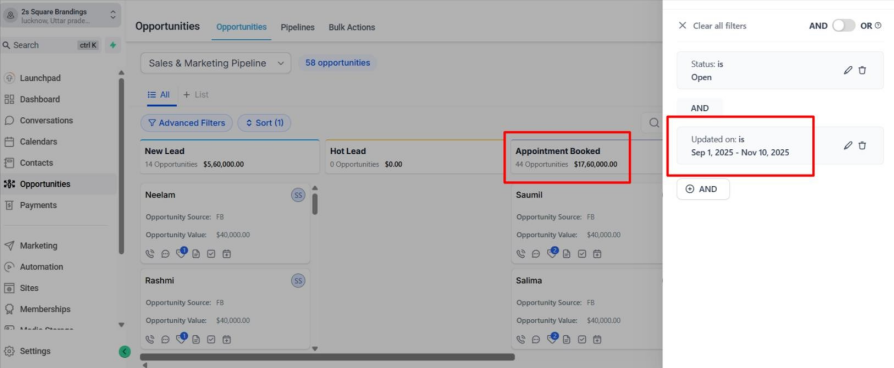The width and height of the screenshot is (894, 368).
Task: Click the search magnifier icon in board toolbar
Action: point(654,123)
